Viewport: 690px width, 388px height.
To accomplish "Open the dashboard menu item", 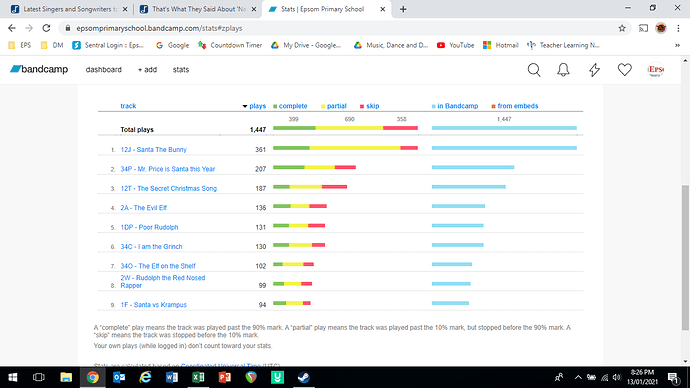I will coord(103,70).
